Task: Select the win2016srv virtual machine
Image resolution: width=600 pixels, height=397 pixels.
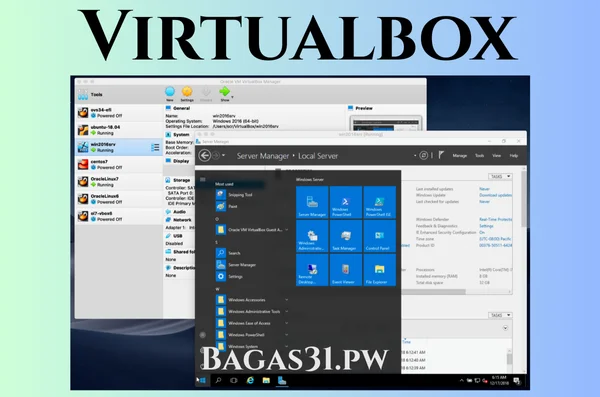Action: [119, 147]
